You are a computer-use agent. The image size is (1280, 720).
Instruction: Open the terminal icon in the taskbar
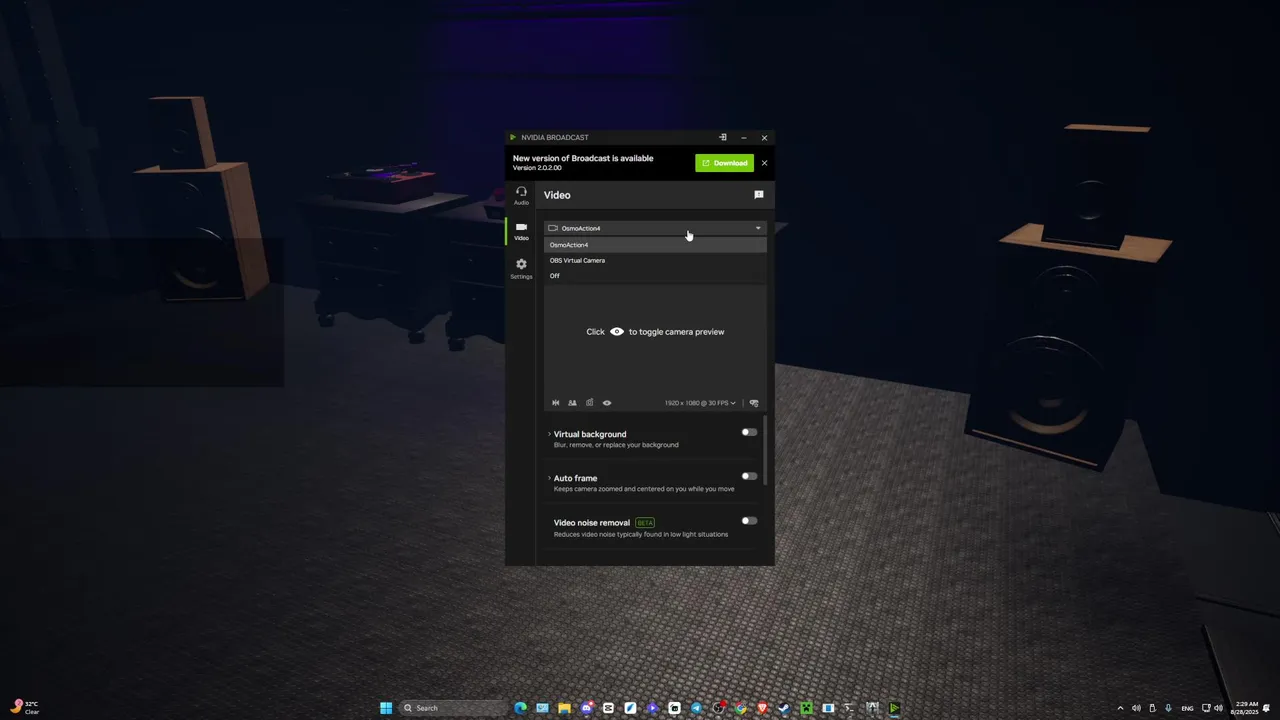[x=850, y=708]
